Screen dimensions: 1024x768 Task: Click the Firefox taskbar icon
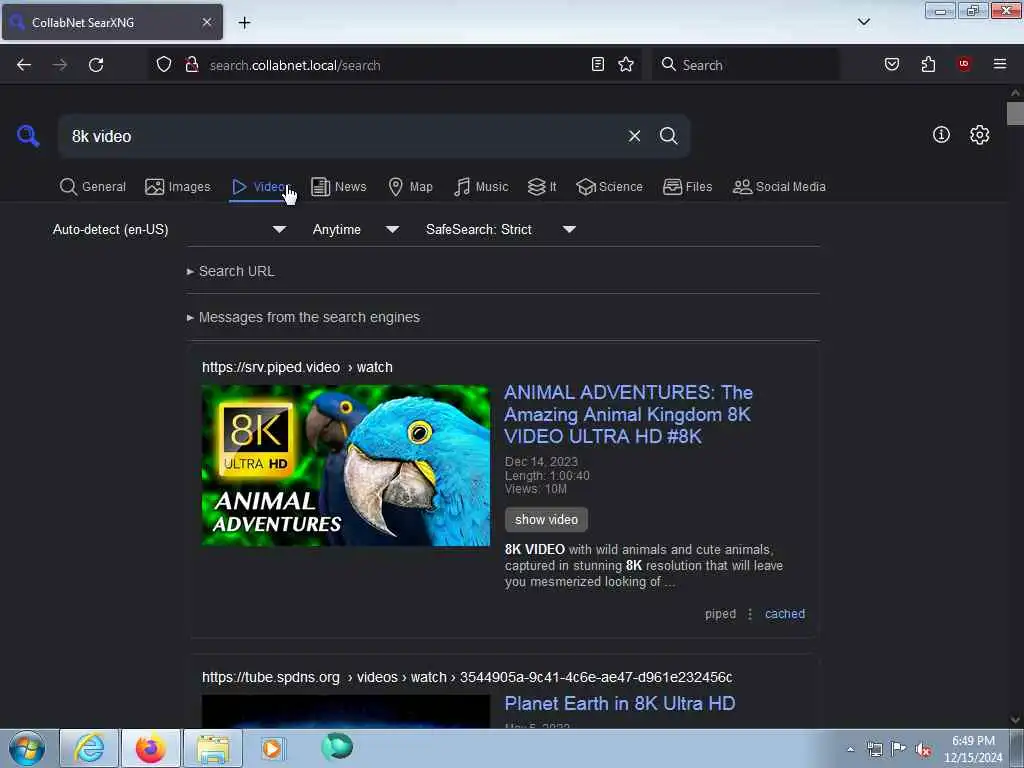[x=150, y=748]
